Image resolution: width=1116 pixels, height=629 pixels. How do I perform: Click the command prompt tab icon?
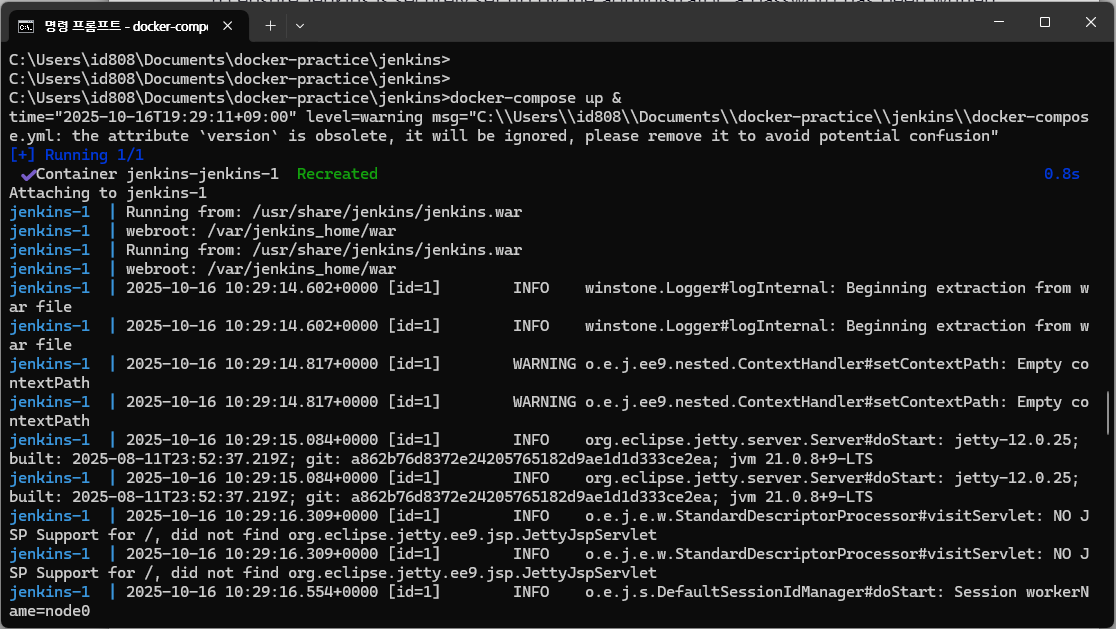(x=26, y=26)
